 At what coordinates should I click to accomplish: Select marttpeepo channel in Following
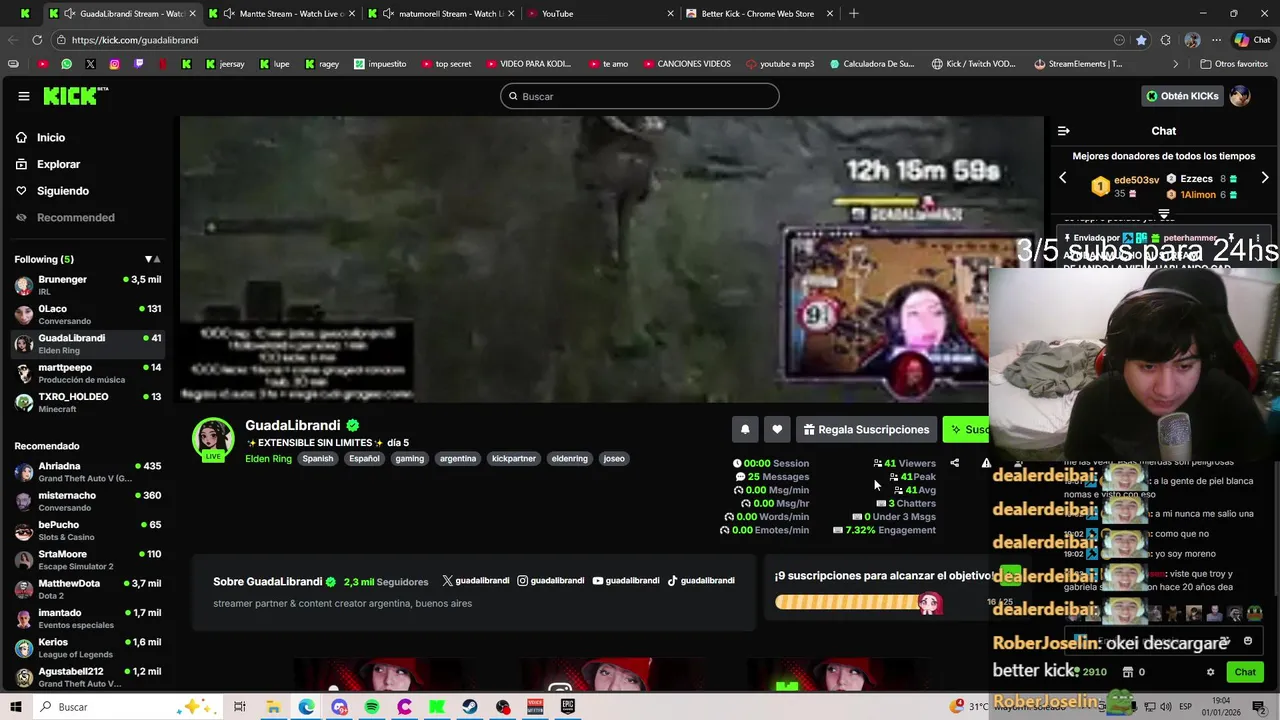[x=88, y=373]
